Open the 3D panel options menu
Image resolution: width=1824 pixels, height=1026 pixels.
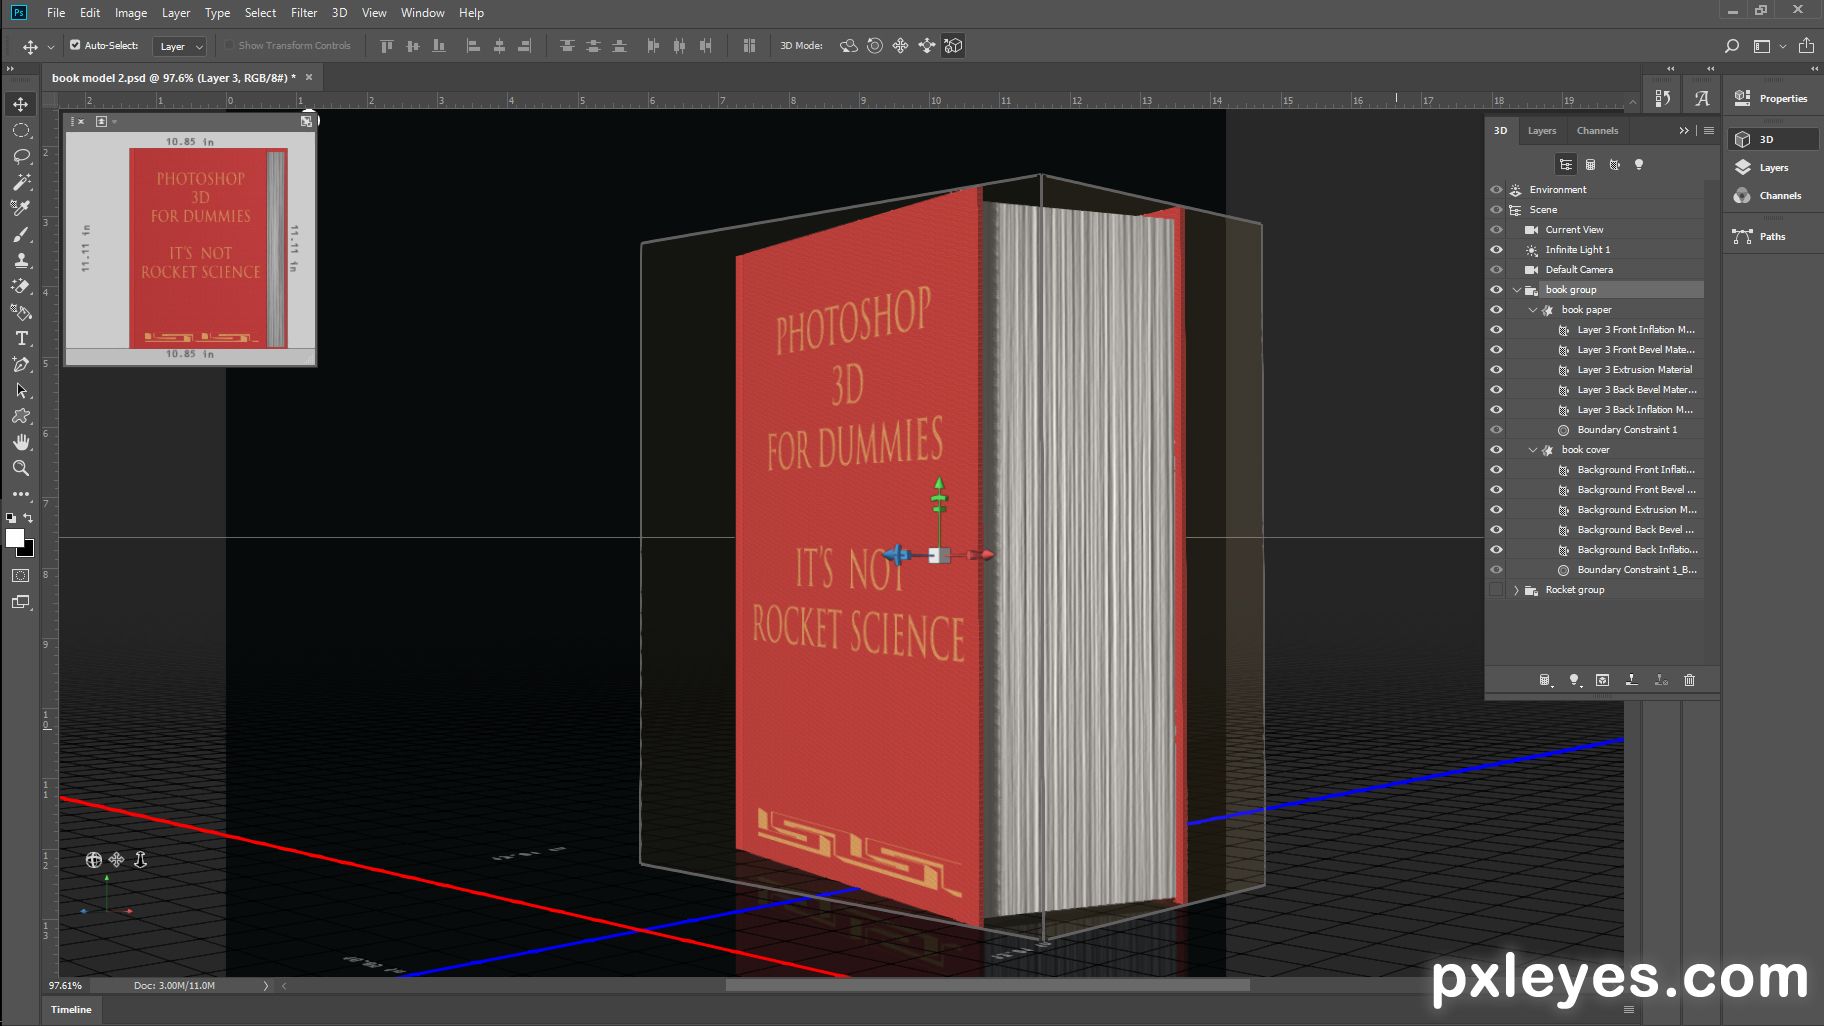pyautogui.click(x=1709, y=131)
